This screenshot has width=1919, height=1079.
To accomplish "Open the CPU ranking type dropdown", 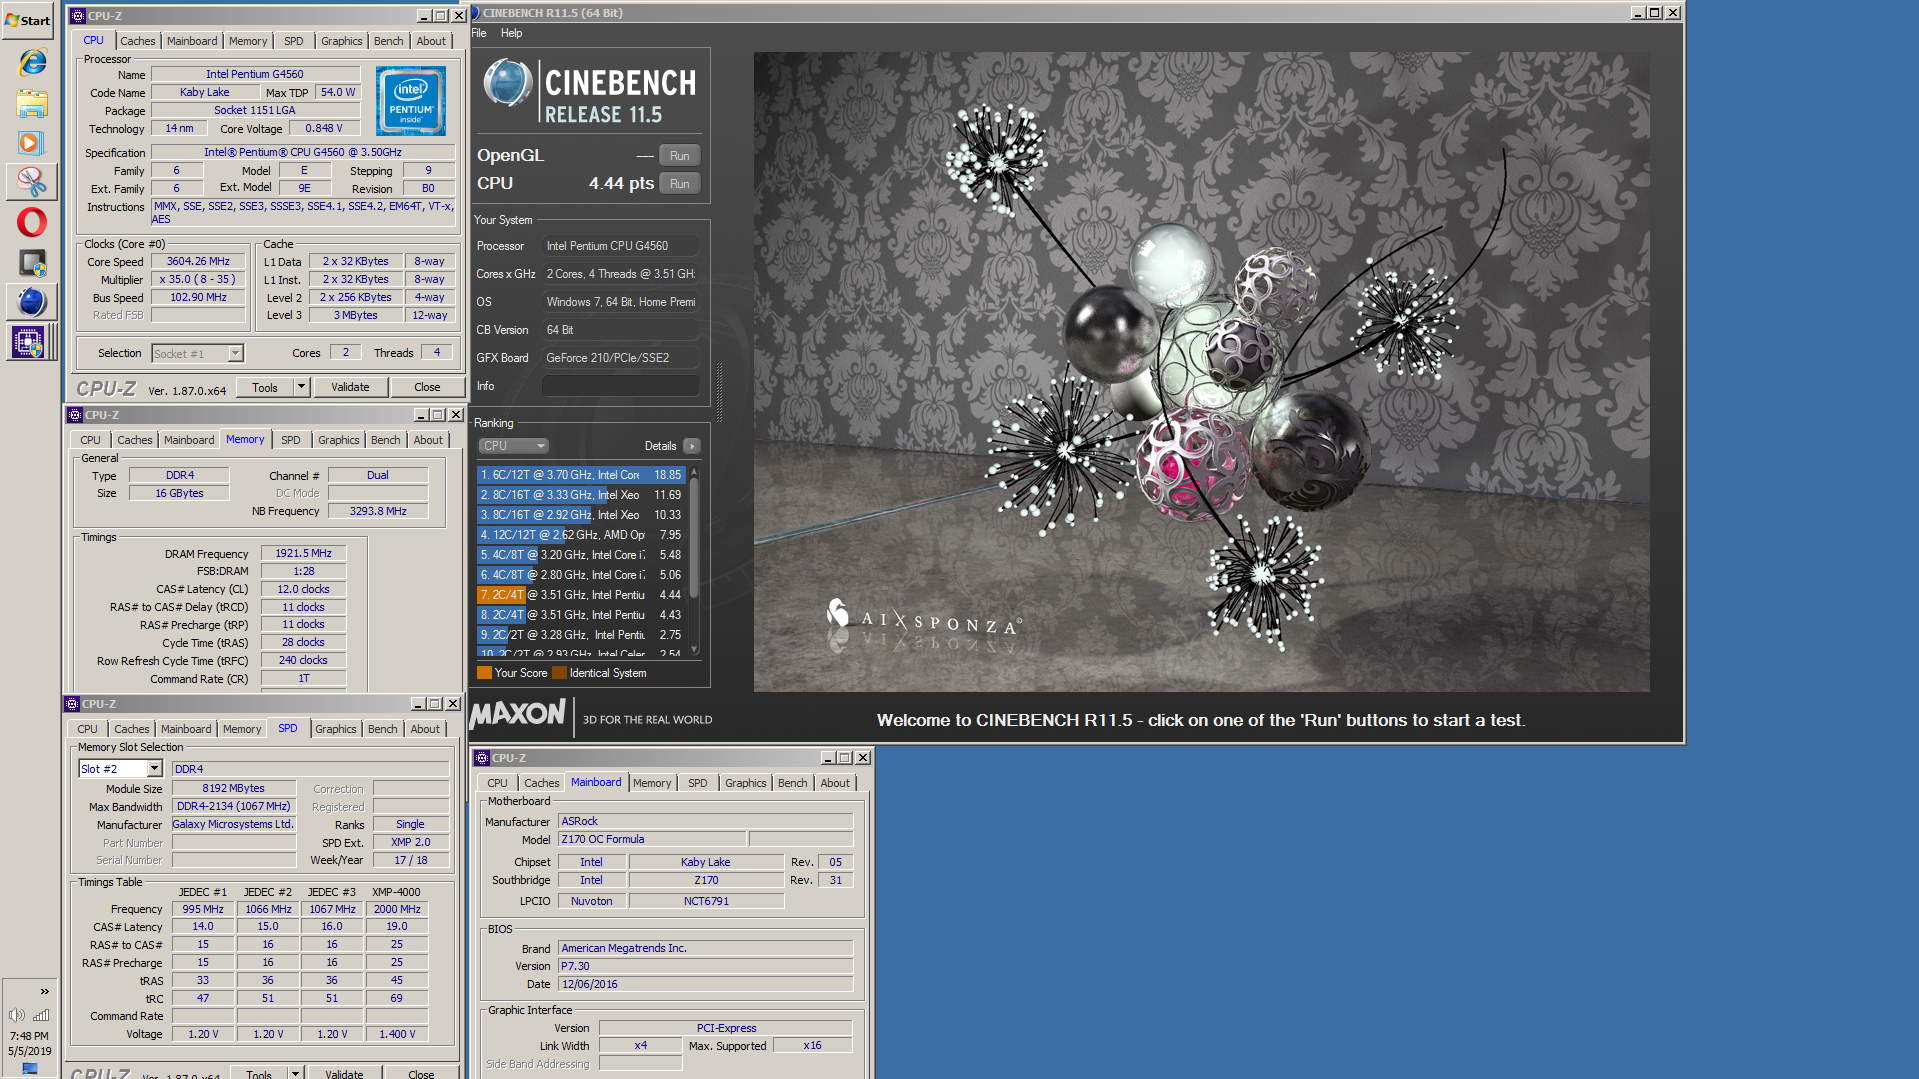I will tap(514, 446).
